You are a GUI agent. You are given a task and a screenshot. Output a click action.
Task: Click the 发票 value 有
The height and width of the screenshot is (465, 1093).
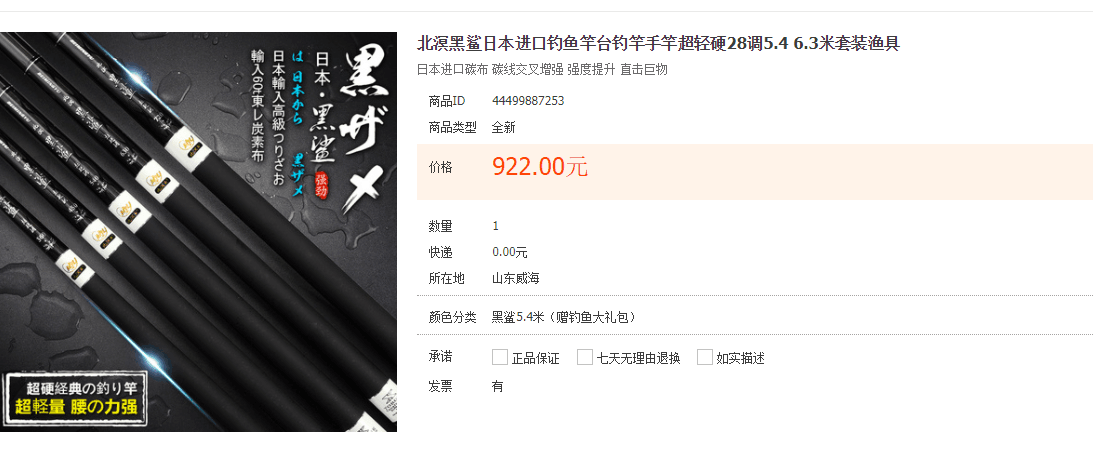(498, 386)
